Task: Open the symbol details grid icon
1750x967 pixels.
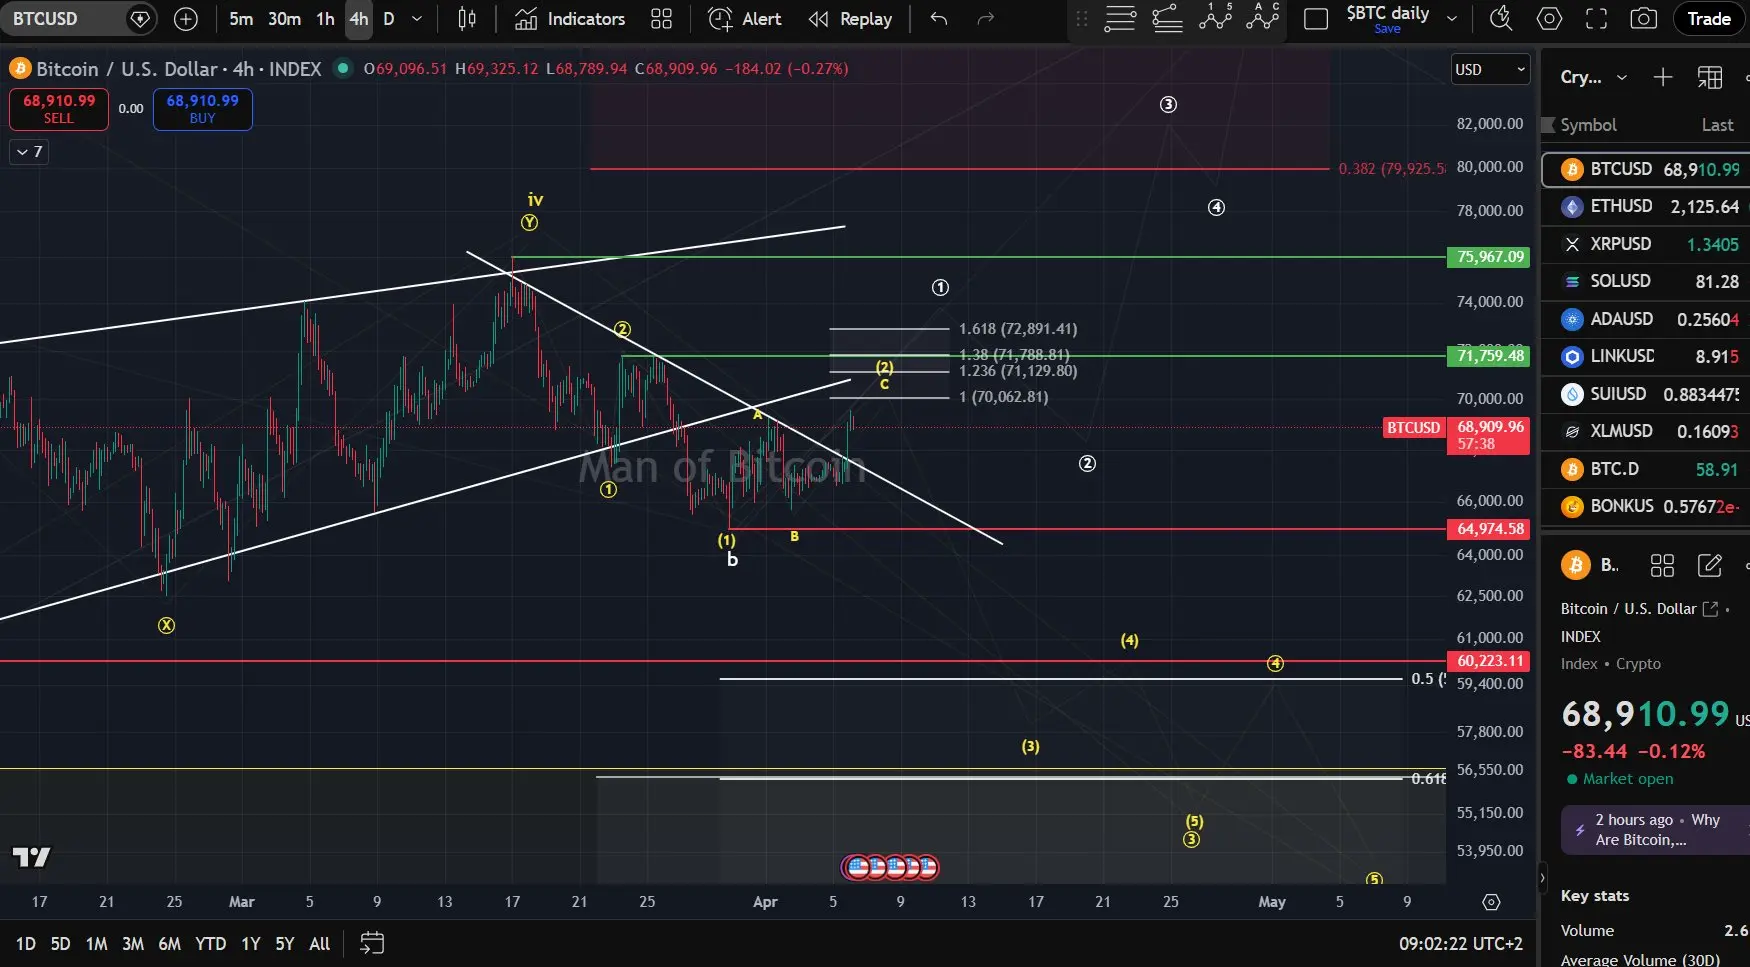Action: (1662, 566)
